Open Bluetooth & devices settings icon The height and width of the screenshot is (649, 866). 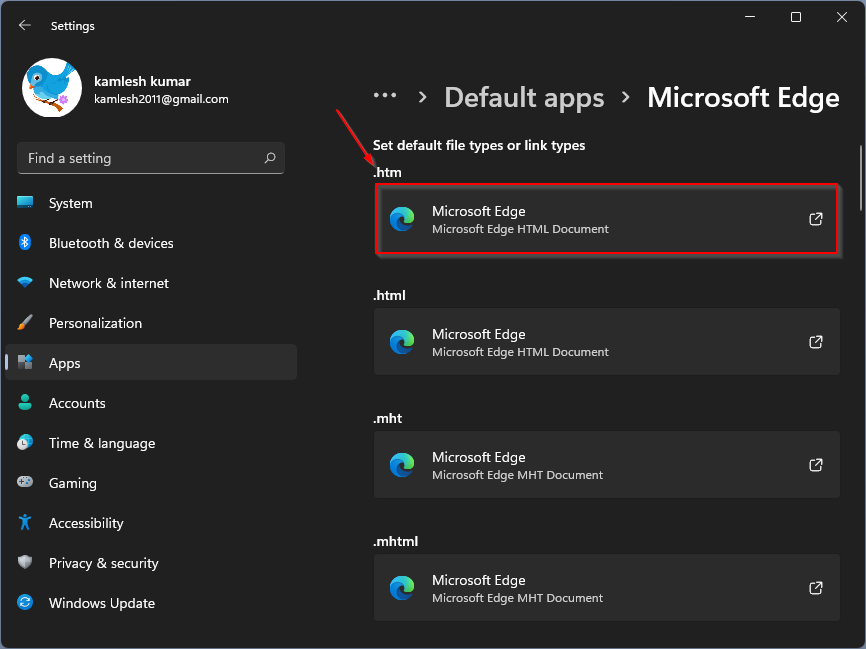coord(27,243)
